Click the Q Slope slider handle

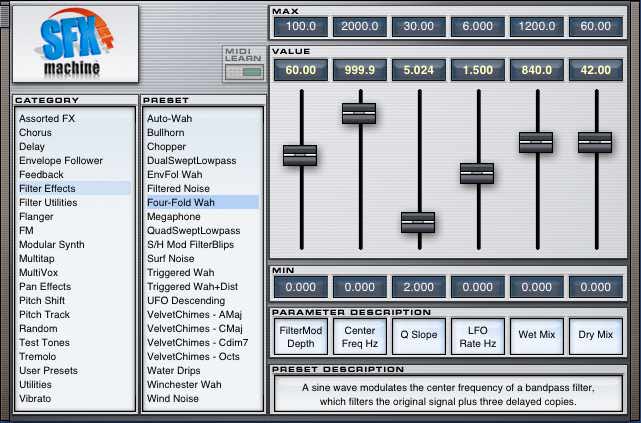(418, 222)
